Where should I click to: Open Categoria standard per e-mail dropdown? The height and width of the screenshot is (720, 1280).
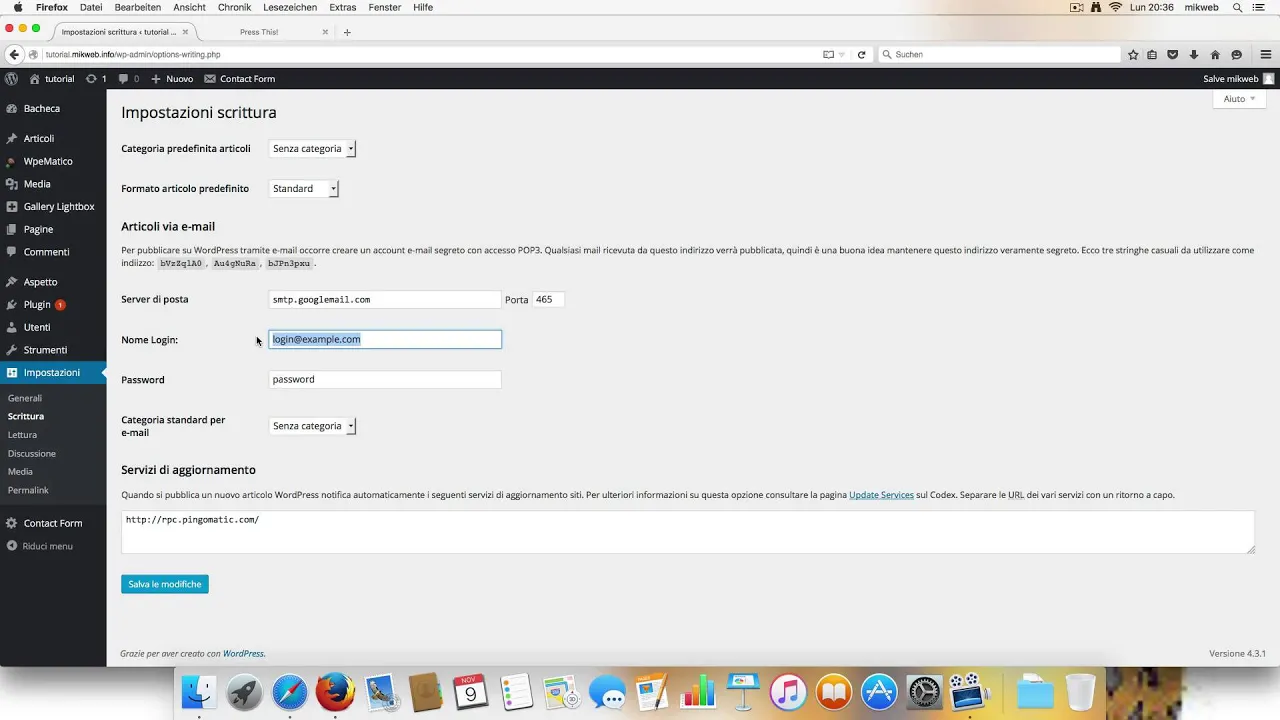click(x=312, y=426)
